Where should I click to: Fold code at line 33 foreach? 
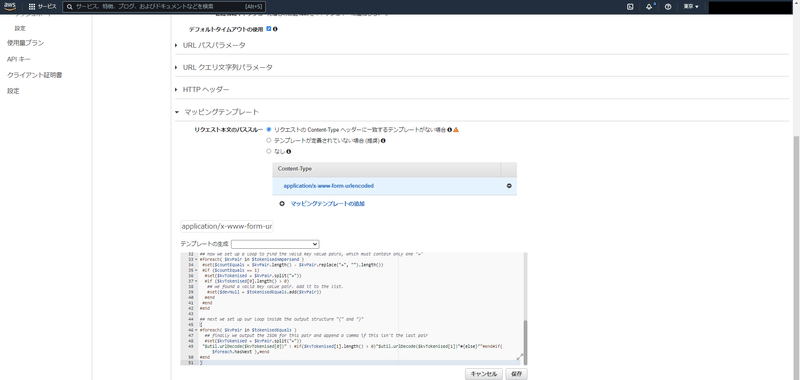[197, 259]
